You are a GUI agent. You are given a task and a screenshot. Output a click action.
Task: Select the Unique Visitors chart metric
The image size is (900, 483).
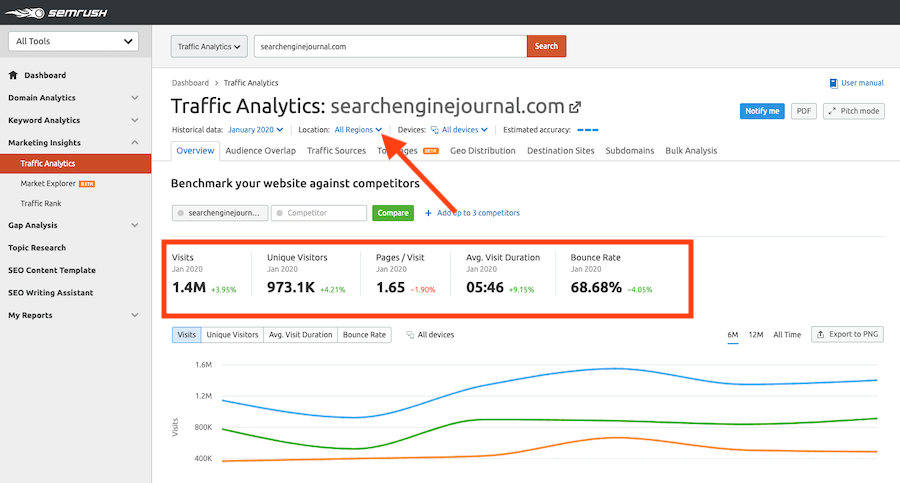point(232,335)
